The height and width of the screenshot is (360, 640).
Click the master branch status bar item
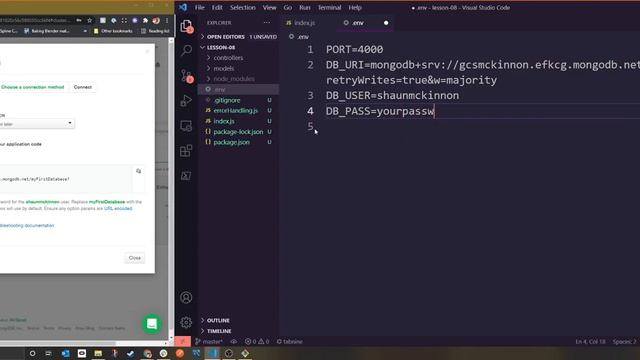point(209,342)
